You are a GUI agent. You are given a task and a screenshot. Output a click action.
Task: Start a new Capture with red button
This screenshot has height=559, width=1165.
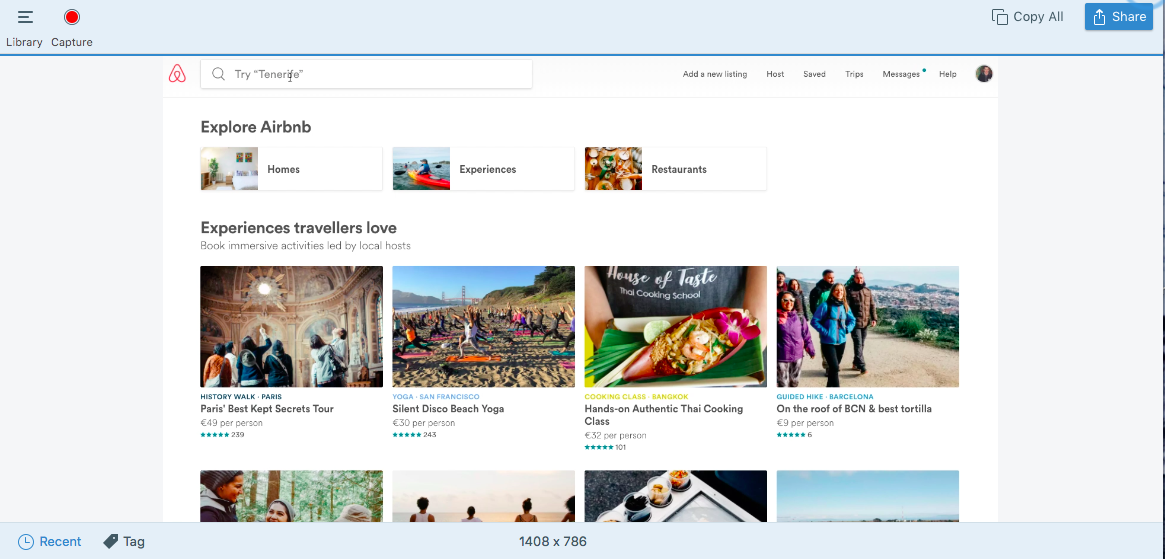[72, 17]
